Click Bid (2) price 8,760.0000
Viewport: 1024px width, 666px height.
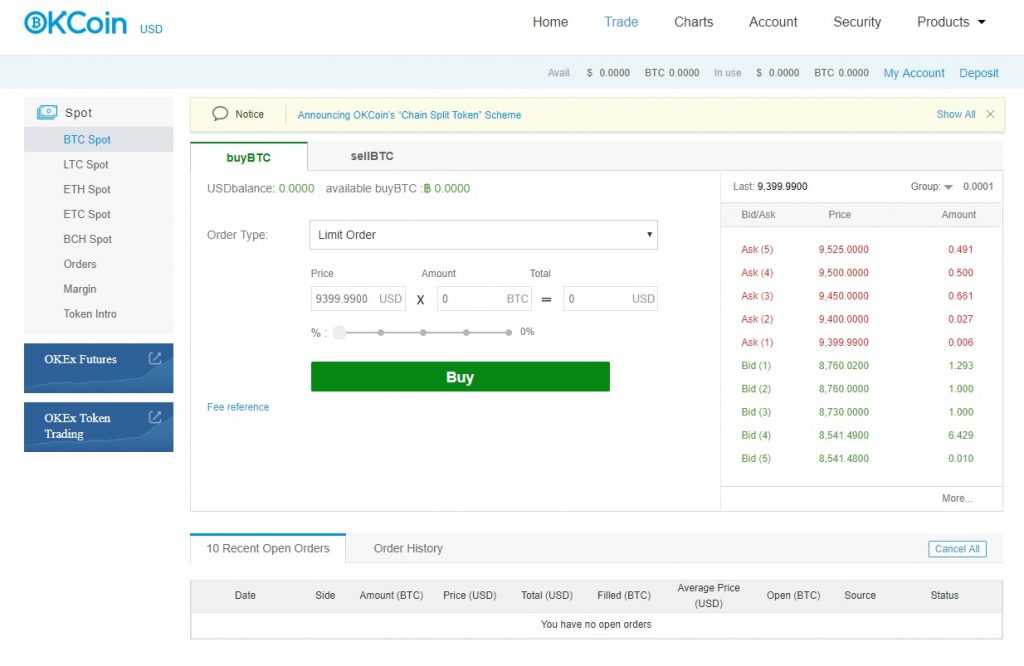843,388
